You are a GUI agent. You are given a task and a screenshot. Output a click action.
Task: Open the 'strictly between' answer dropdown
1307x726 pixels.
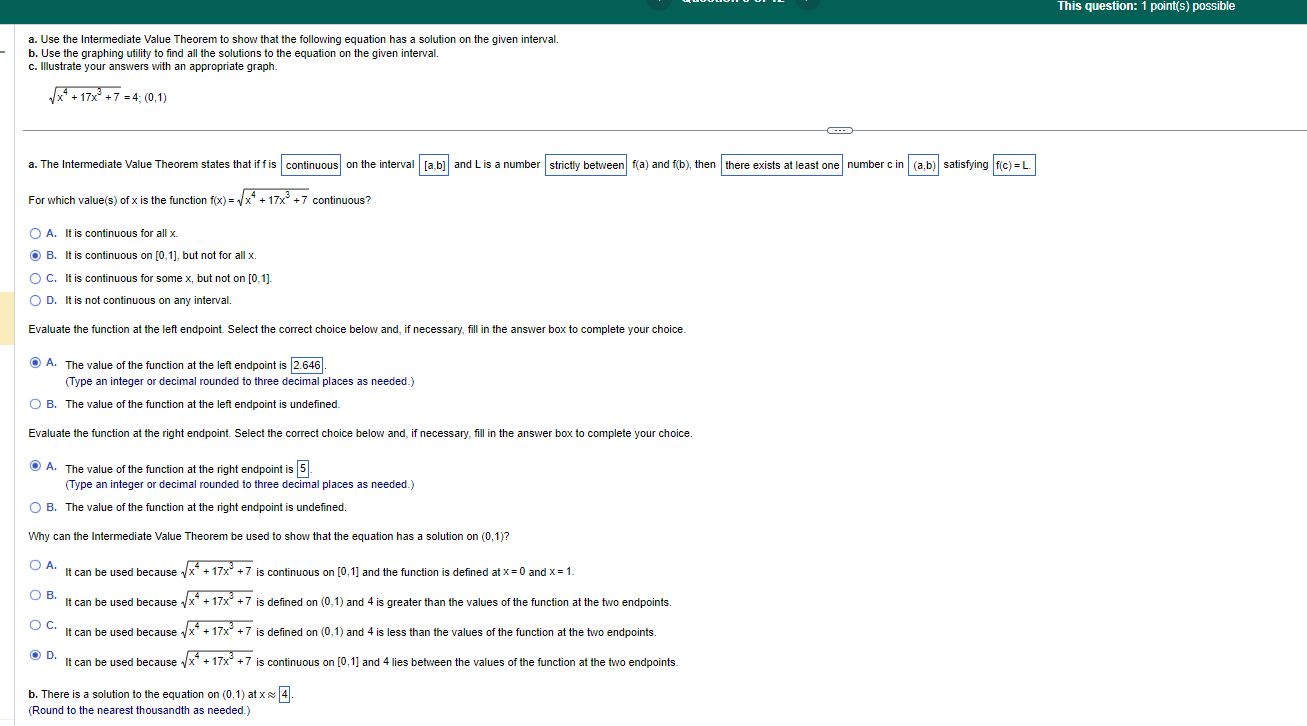coord(585,164)
